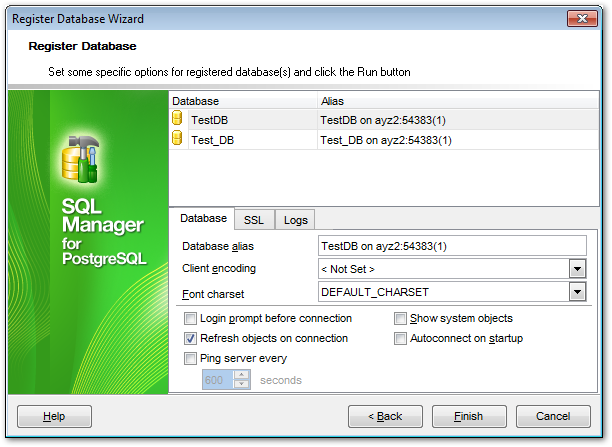Close the Register Database Wizard window
This screenshot has height=447, width=612.
click(580, 17)
